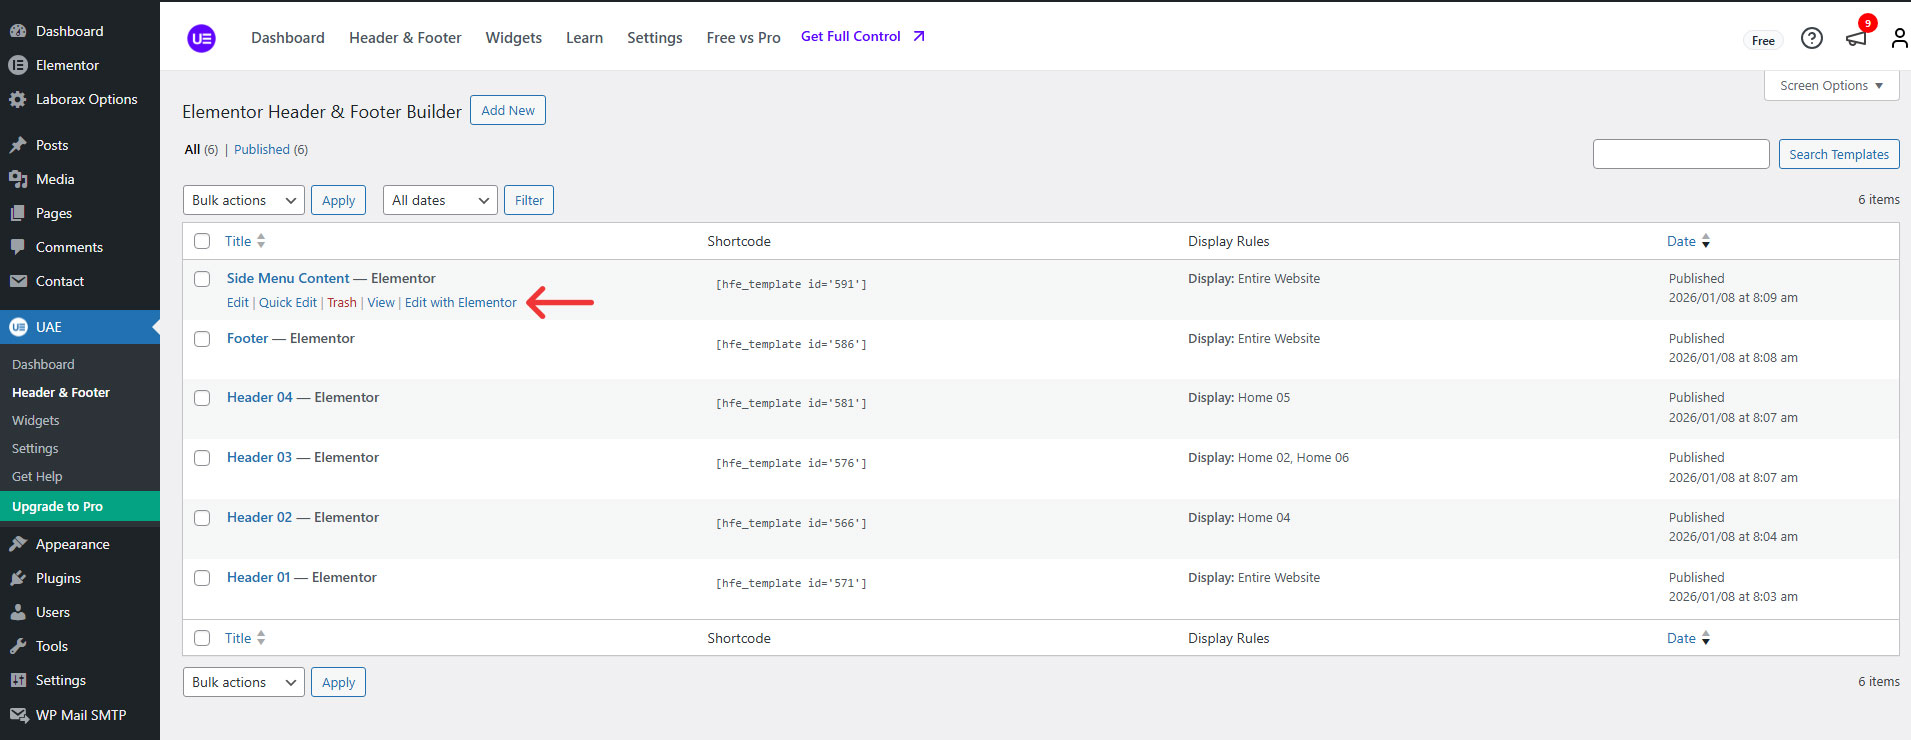Go to Widgets in top navigation
Image resolution: width=1911 pixels, height=740 pixels.
513,38
